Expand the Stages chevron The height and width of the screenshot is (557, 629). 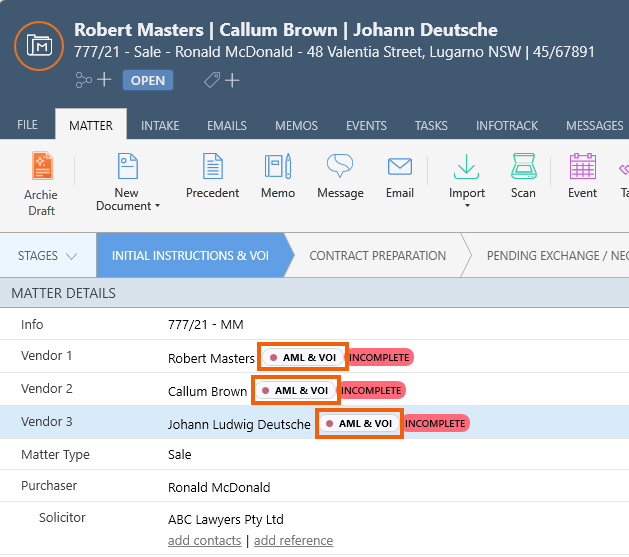point(71,256)
